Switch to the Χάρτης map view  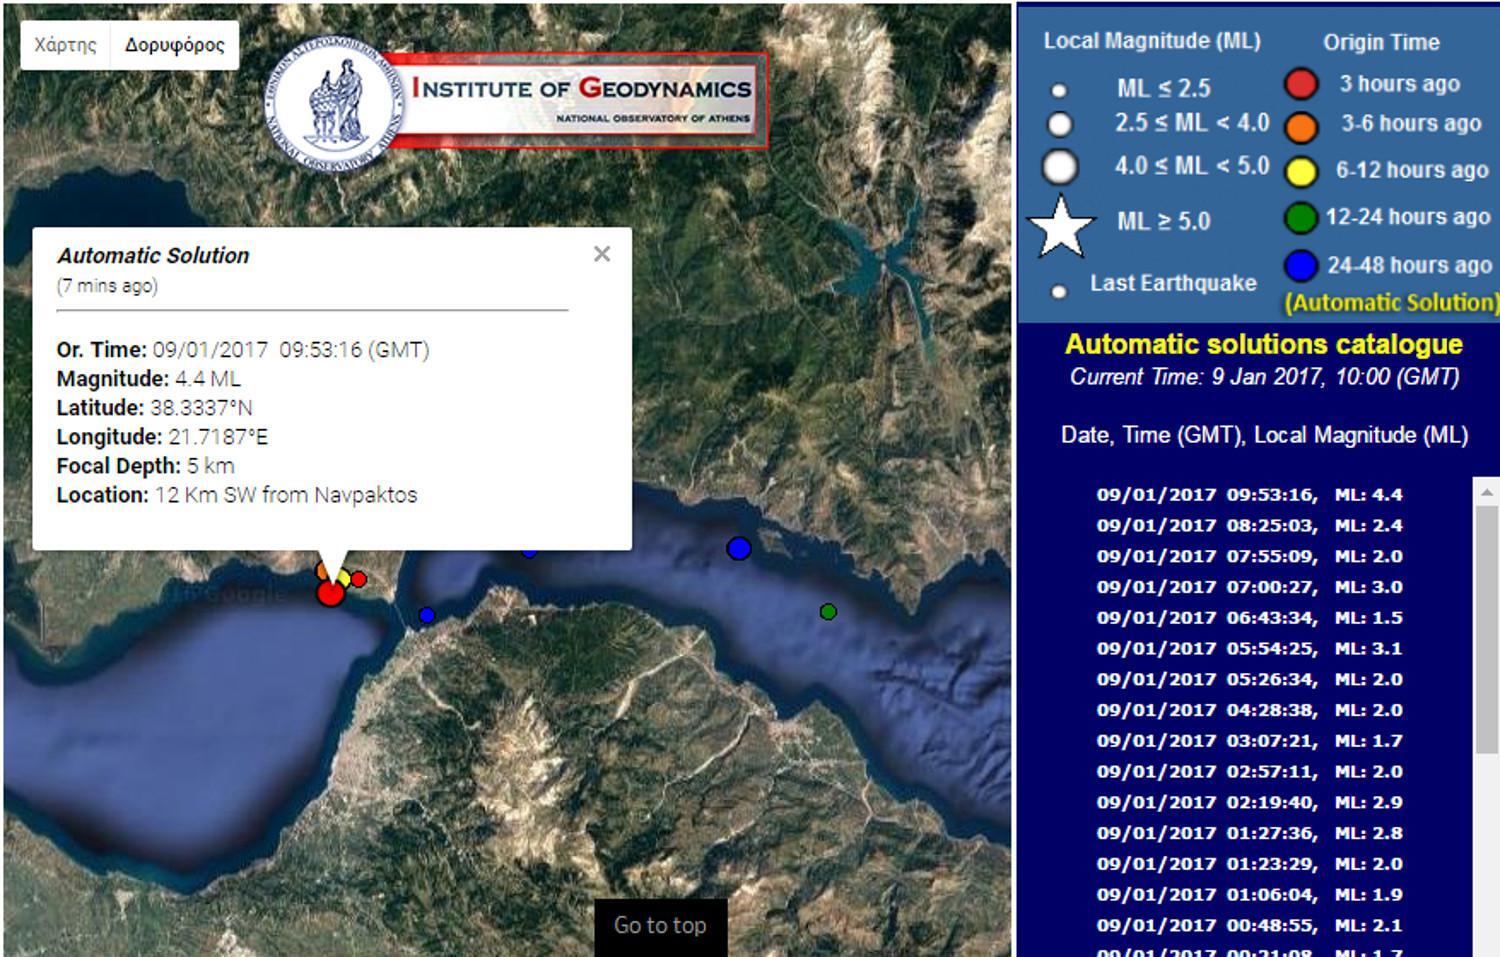[65, 45]
